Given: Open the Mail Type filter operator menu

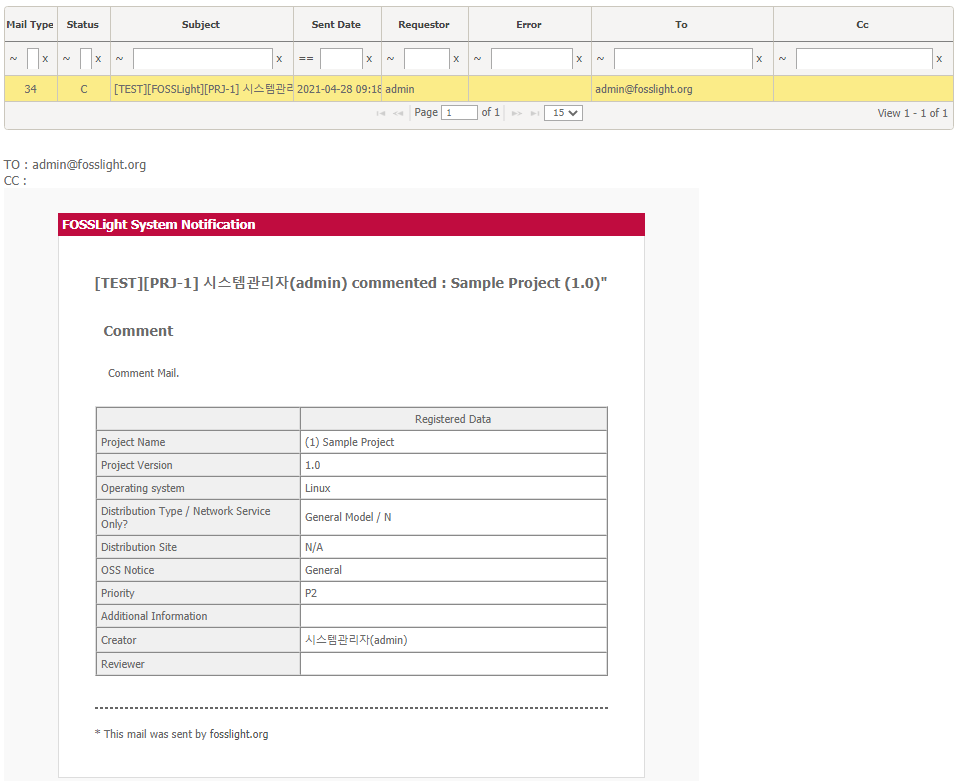Looking at the screenshot, I should [x=14, y=59].
